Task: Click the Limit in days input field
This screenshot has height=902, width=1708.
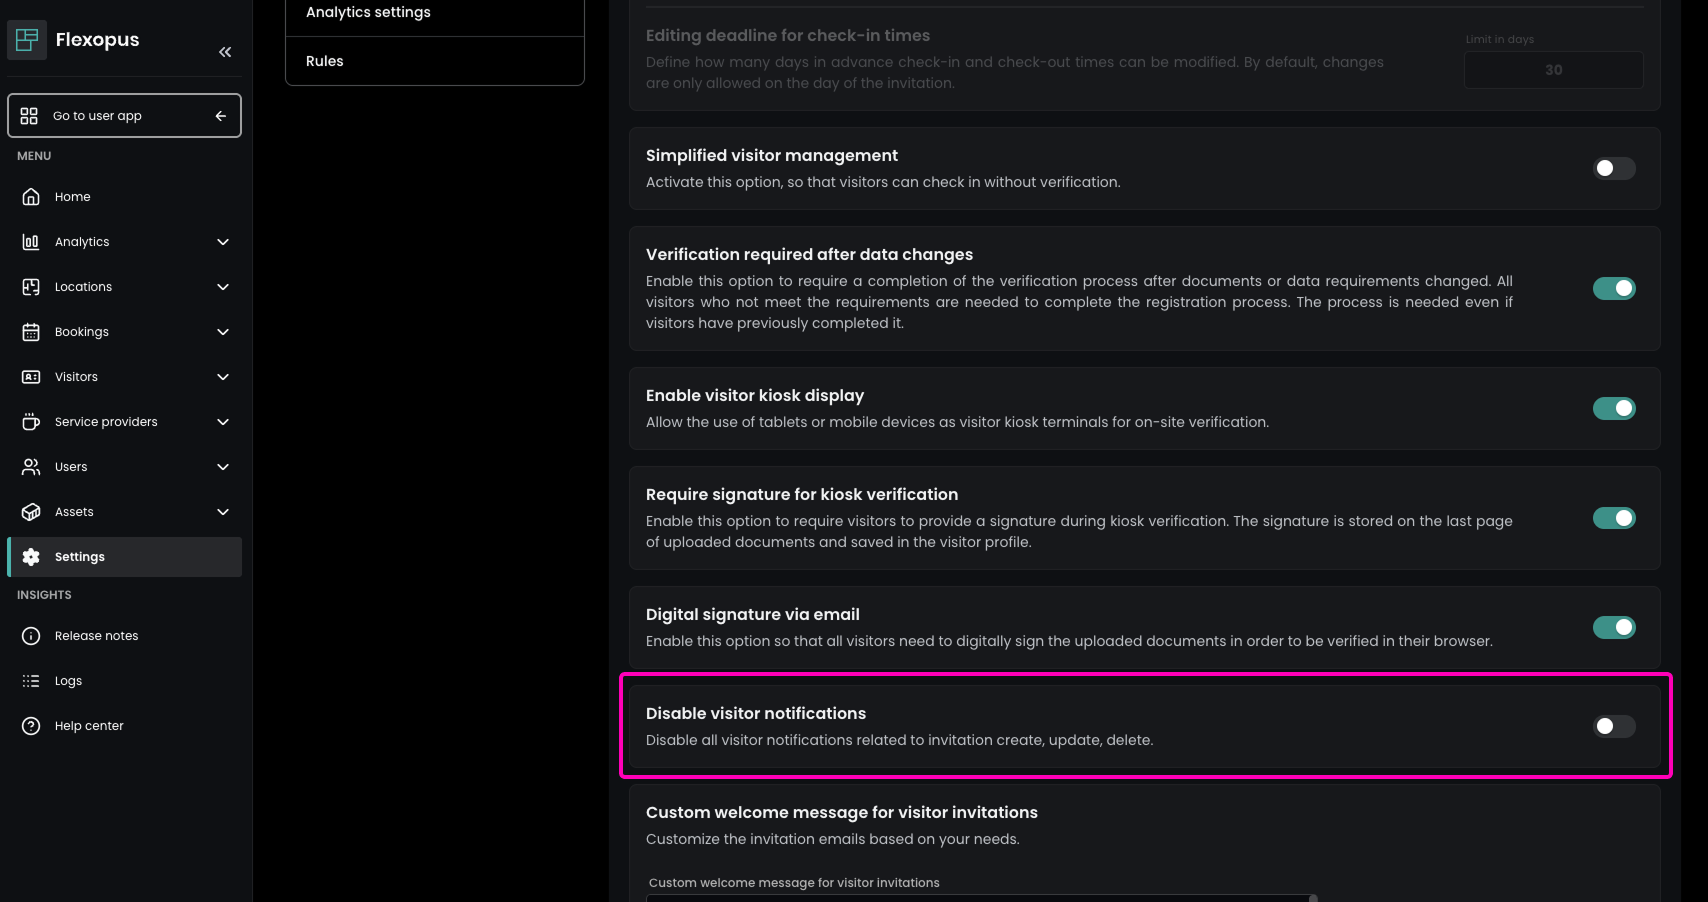Action: (1553, 70)
